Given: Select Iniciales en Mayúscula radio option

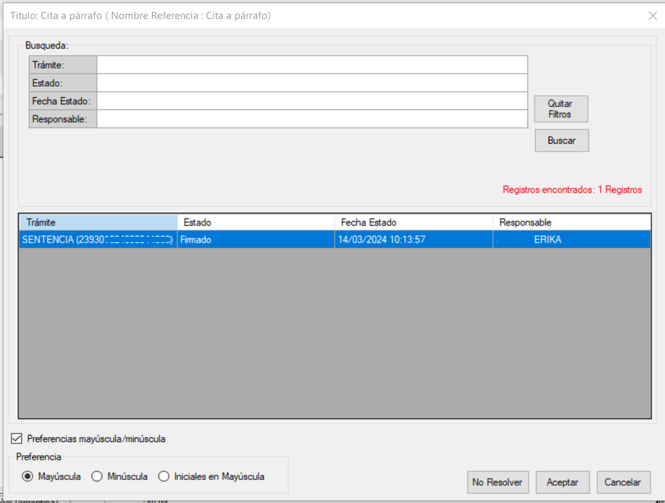Looking at the screenshot, I should tap(164, 477).
